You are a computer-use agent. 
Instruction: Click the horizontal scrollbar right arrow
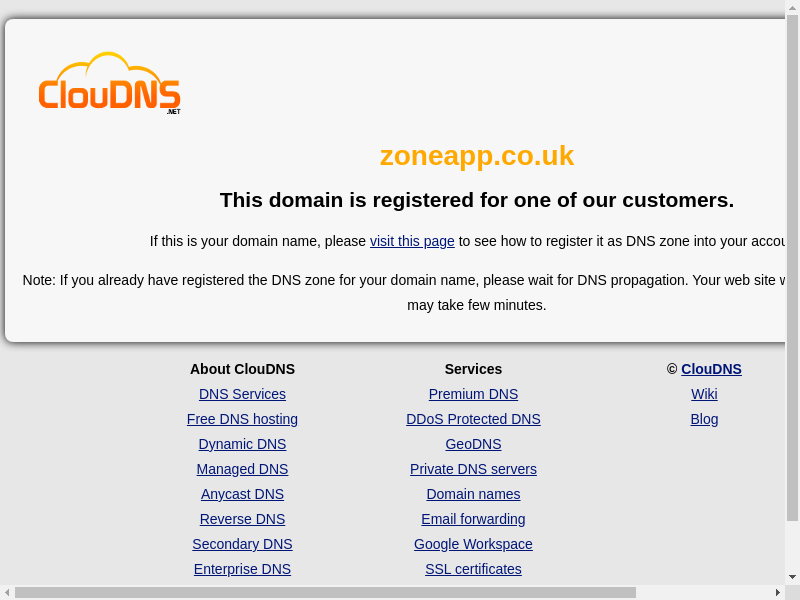(x=778, y=592)
